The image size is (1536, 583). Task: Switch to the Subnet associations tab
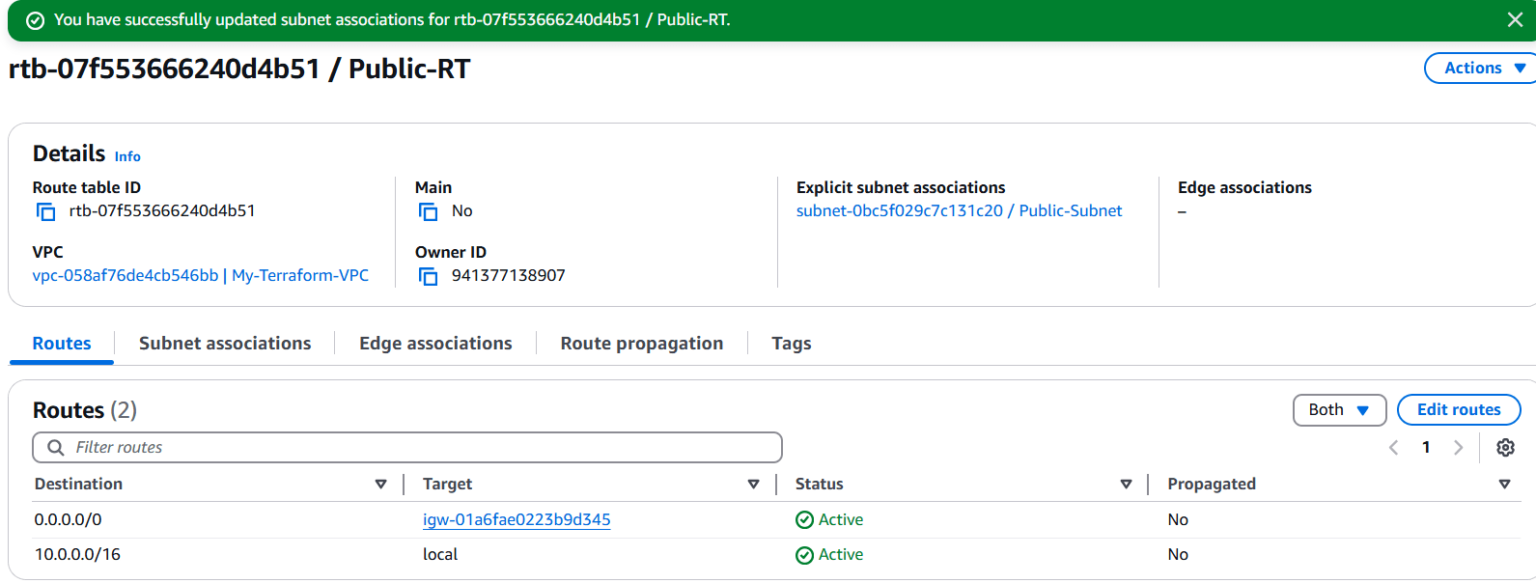point(225,343)
